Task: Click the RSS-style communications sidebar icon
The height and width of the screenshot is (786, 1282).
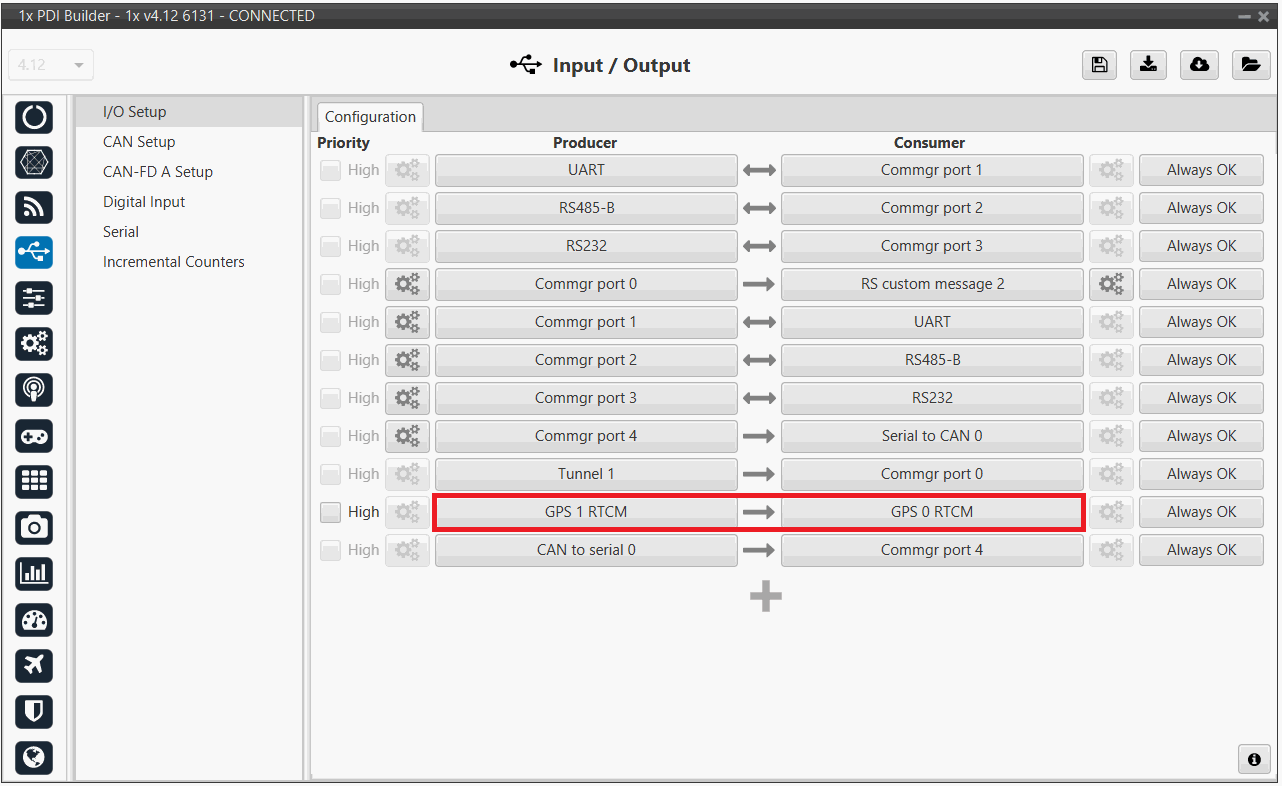Action: [x=34, y=207]
